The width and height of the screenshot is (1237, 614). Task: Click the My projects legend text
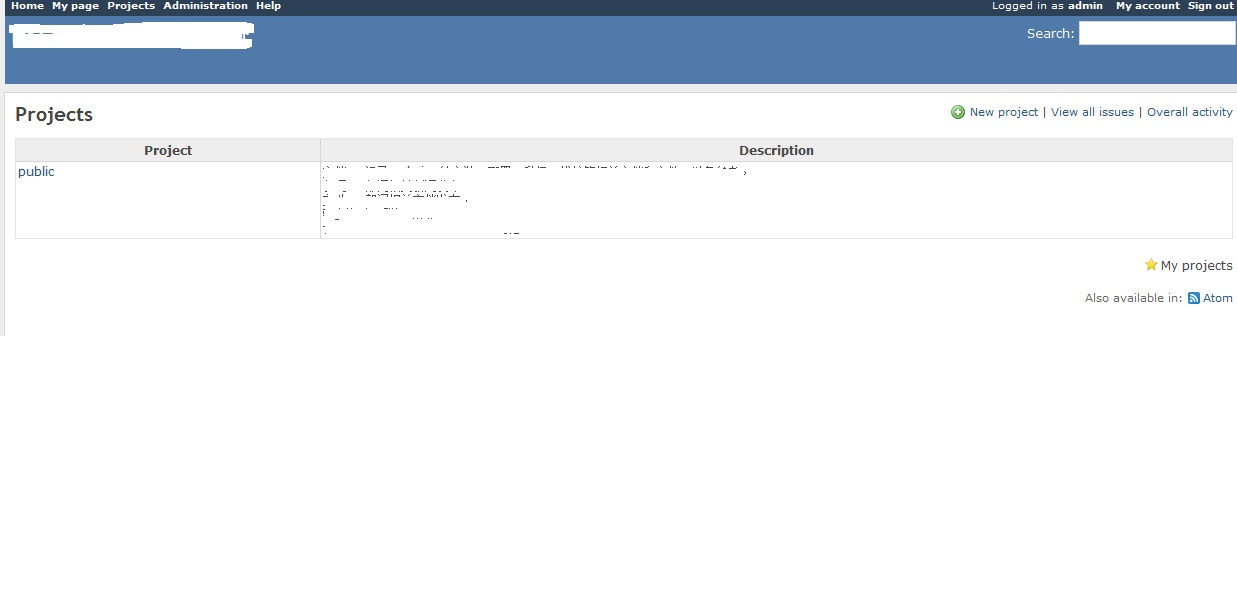tap(1197, 266)
